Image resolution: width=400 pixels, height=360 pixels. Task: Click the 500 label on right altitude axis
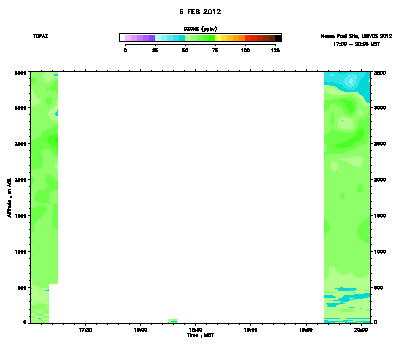[x=378, y=288]
